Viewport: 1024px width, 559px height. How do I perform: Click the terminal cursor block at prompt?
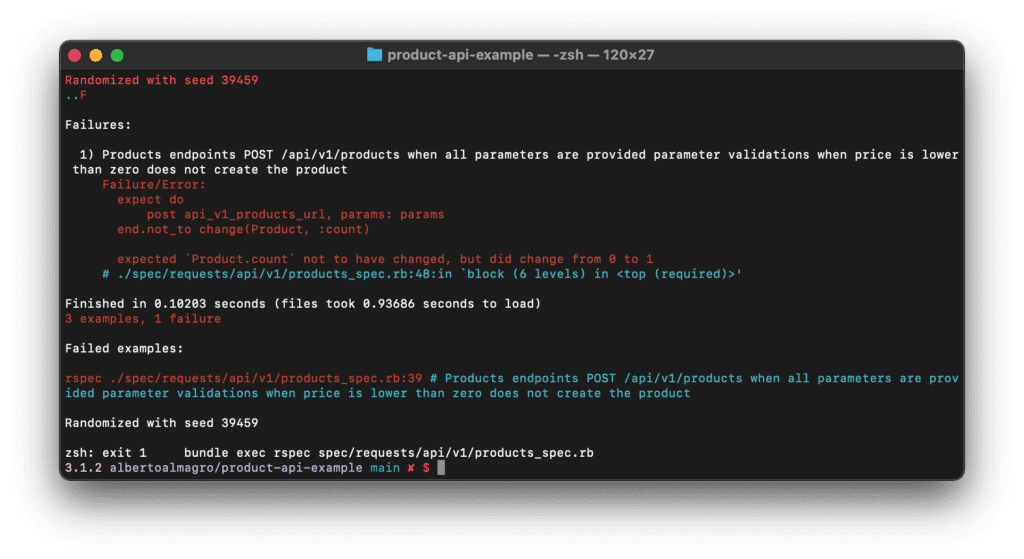pos(441,468)
